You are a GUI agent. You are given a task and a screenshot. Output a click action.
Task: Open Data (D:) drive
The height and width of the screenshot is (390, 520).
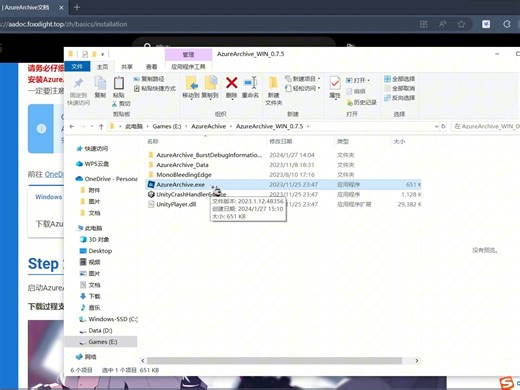(x=100, y=331)
